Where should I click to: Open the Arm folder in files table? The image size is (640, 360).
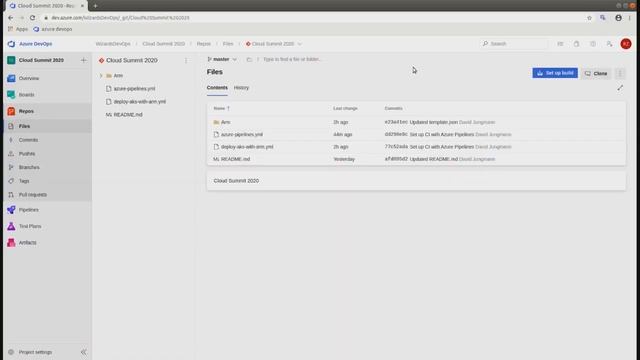(225, 122)
